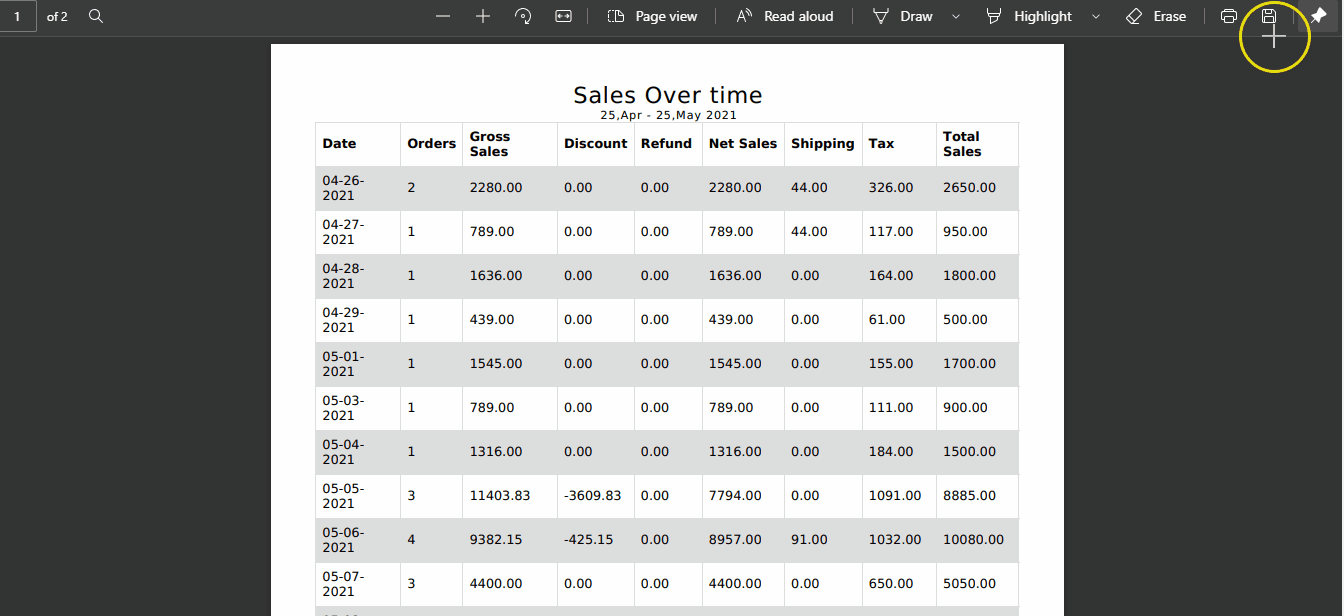Click the total sales value '1800.00'
This screenshot has width=1344, height=616.
pos(969,276)
